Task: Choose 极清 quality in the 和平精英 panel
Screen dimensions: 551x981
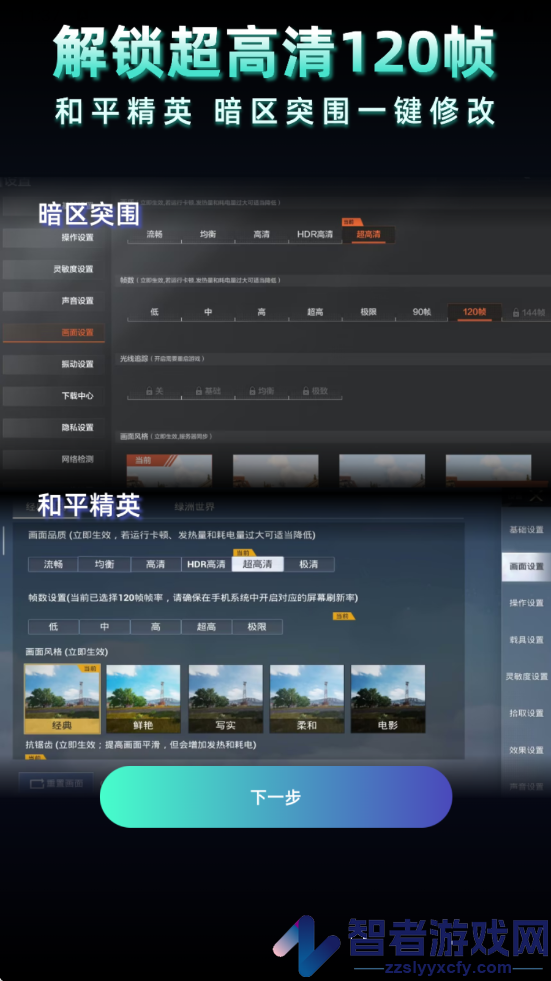Action: (308, 564)
